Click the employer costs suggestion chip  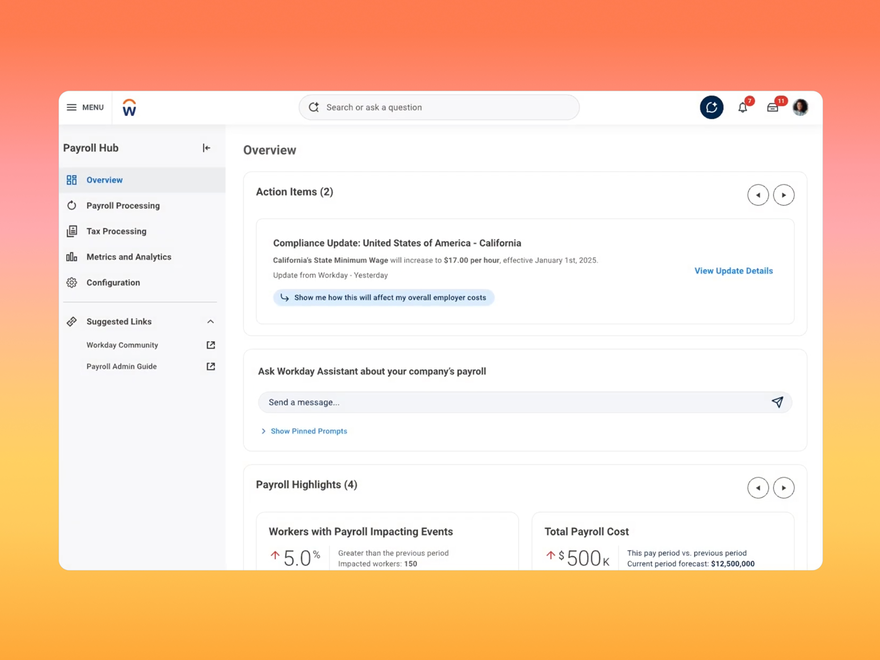point(383,297)
